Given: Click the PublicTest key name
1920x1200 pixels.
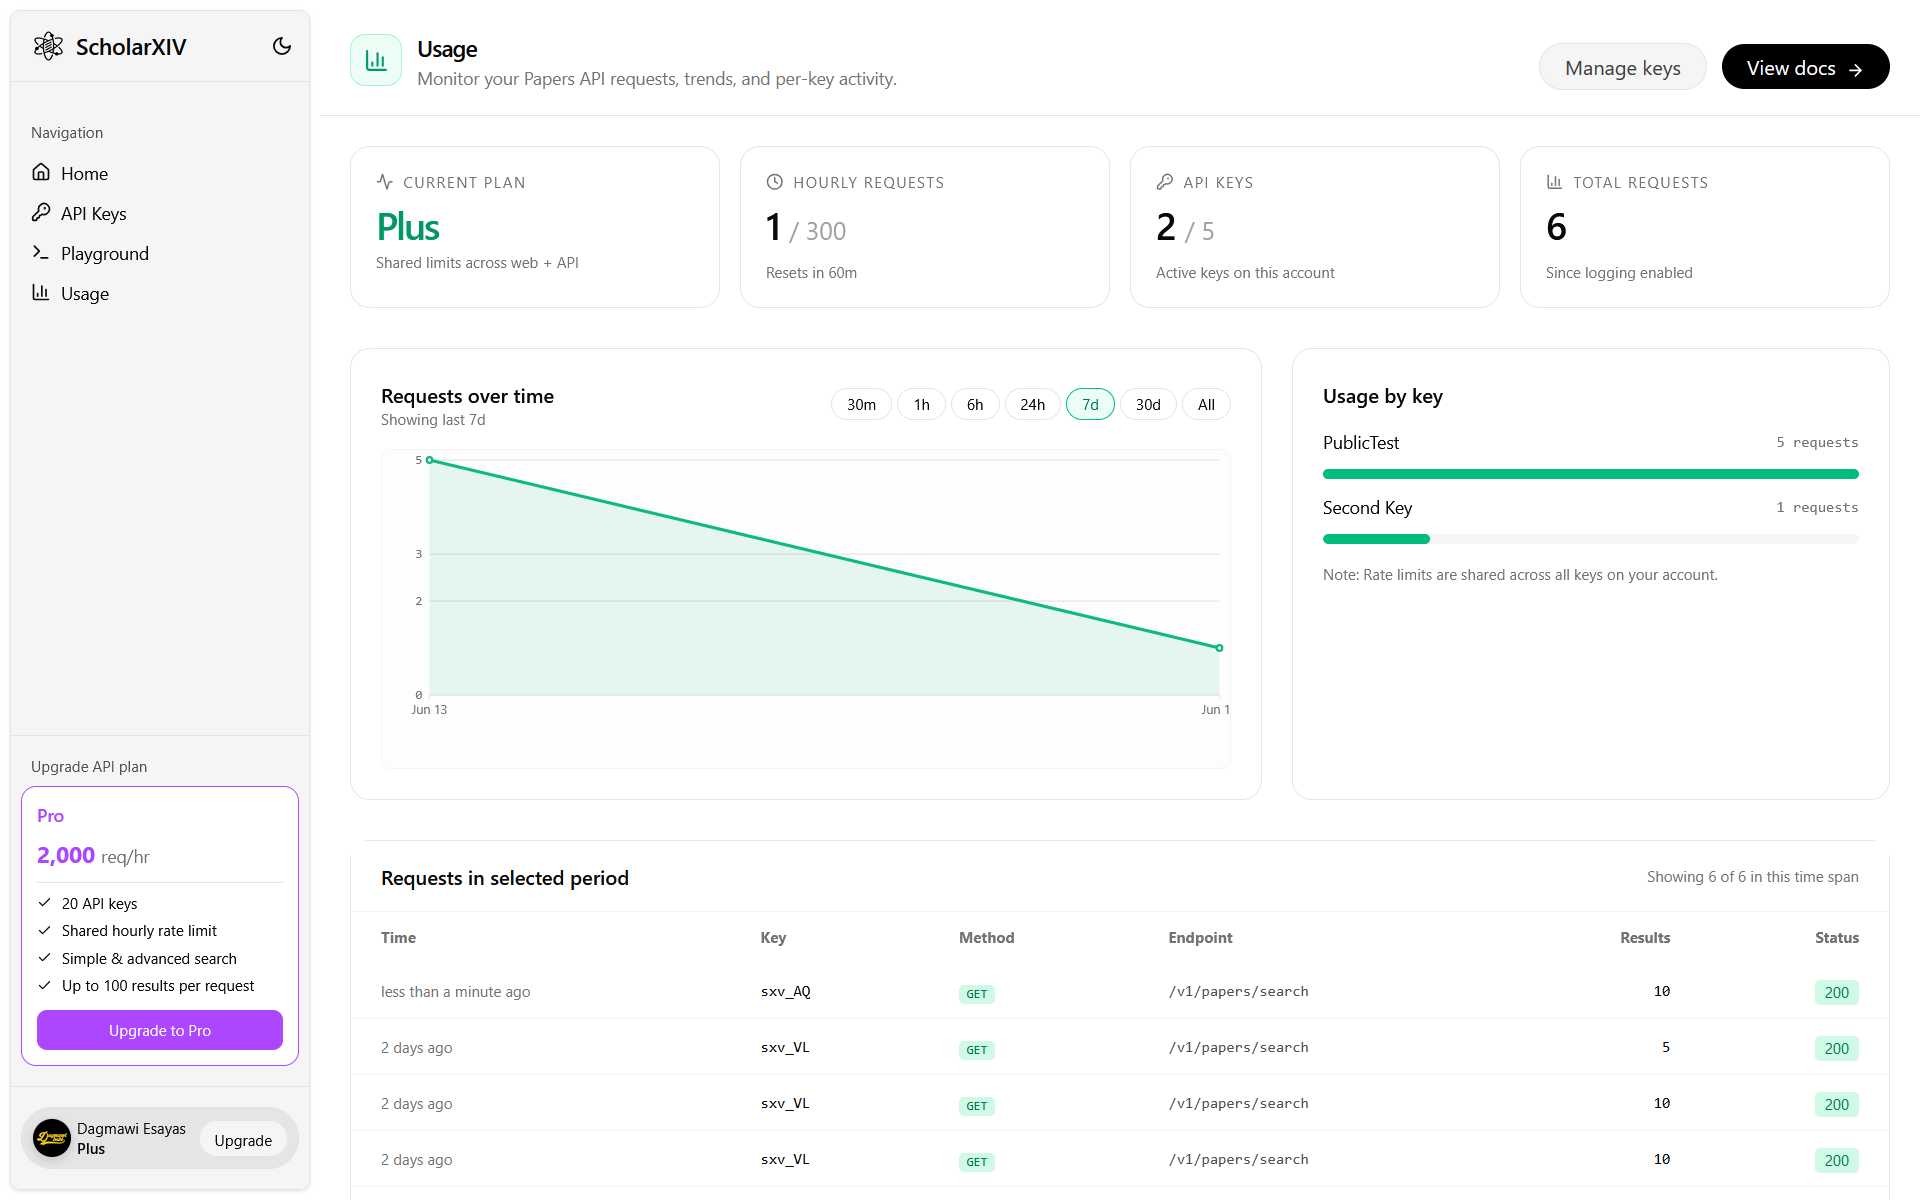Looking at the screenshot, I should click(x=1361, y=442).
